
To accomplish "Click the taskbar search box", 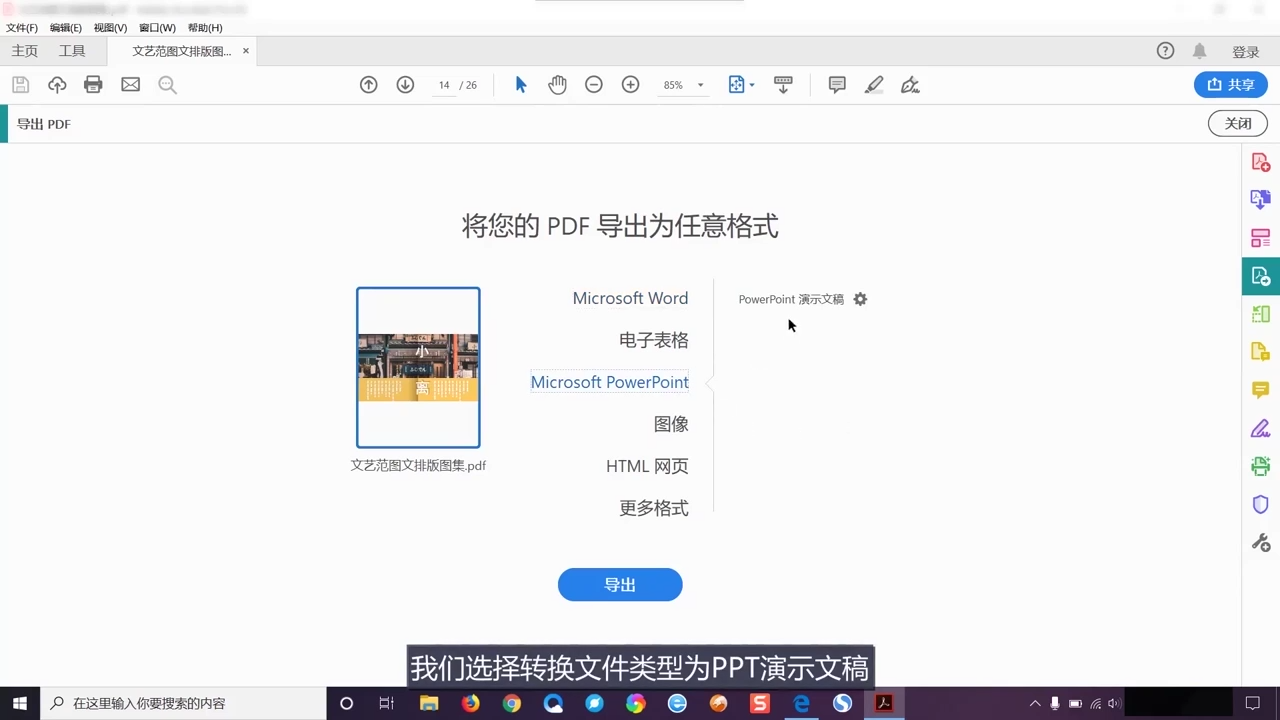I will (183, 703).
